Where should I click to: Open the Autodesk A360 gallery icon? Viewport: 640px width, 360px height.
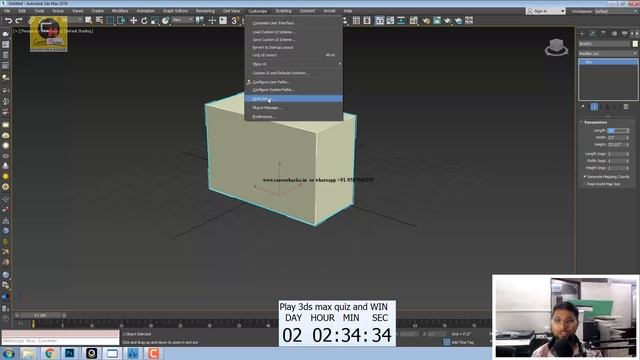tap(469, 20)
